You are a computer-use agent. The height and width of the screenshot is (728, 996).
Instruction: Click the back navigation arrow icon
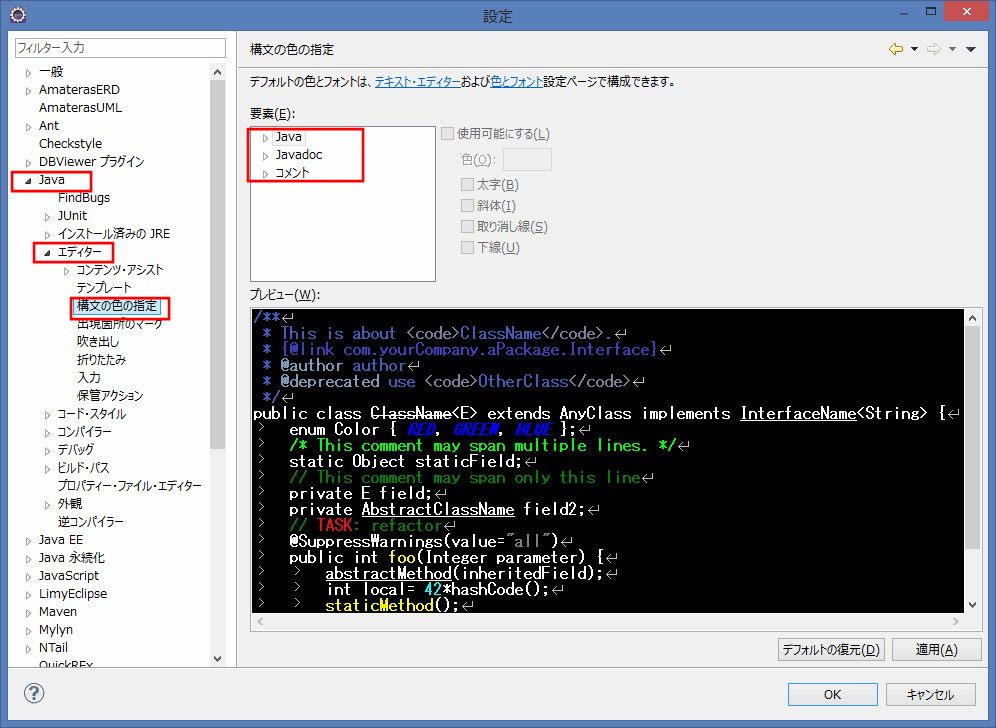click(896, 49)
